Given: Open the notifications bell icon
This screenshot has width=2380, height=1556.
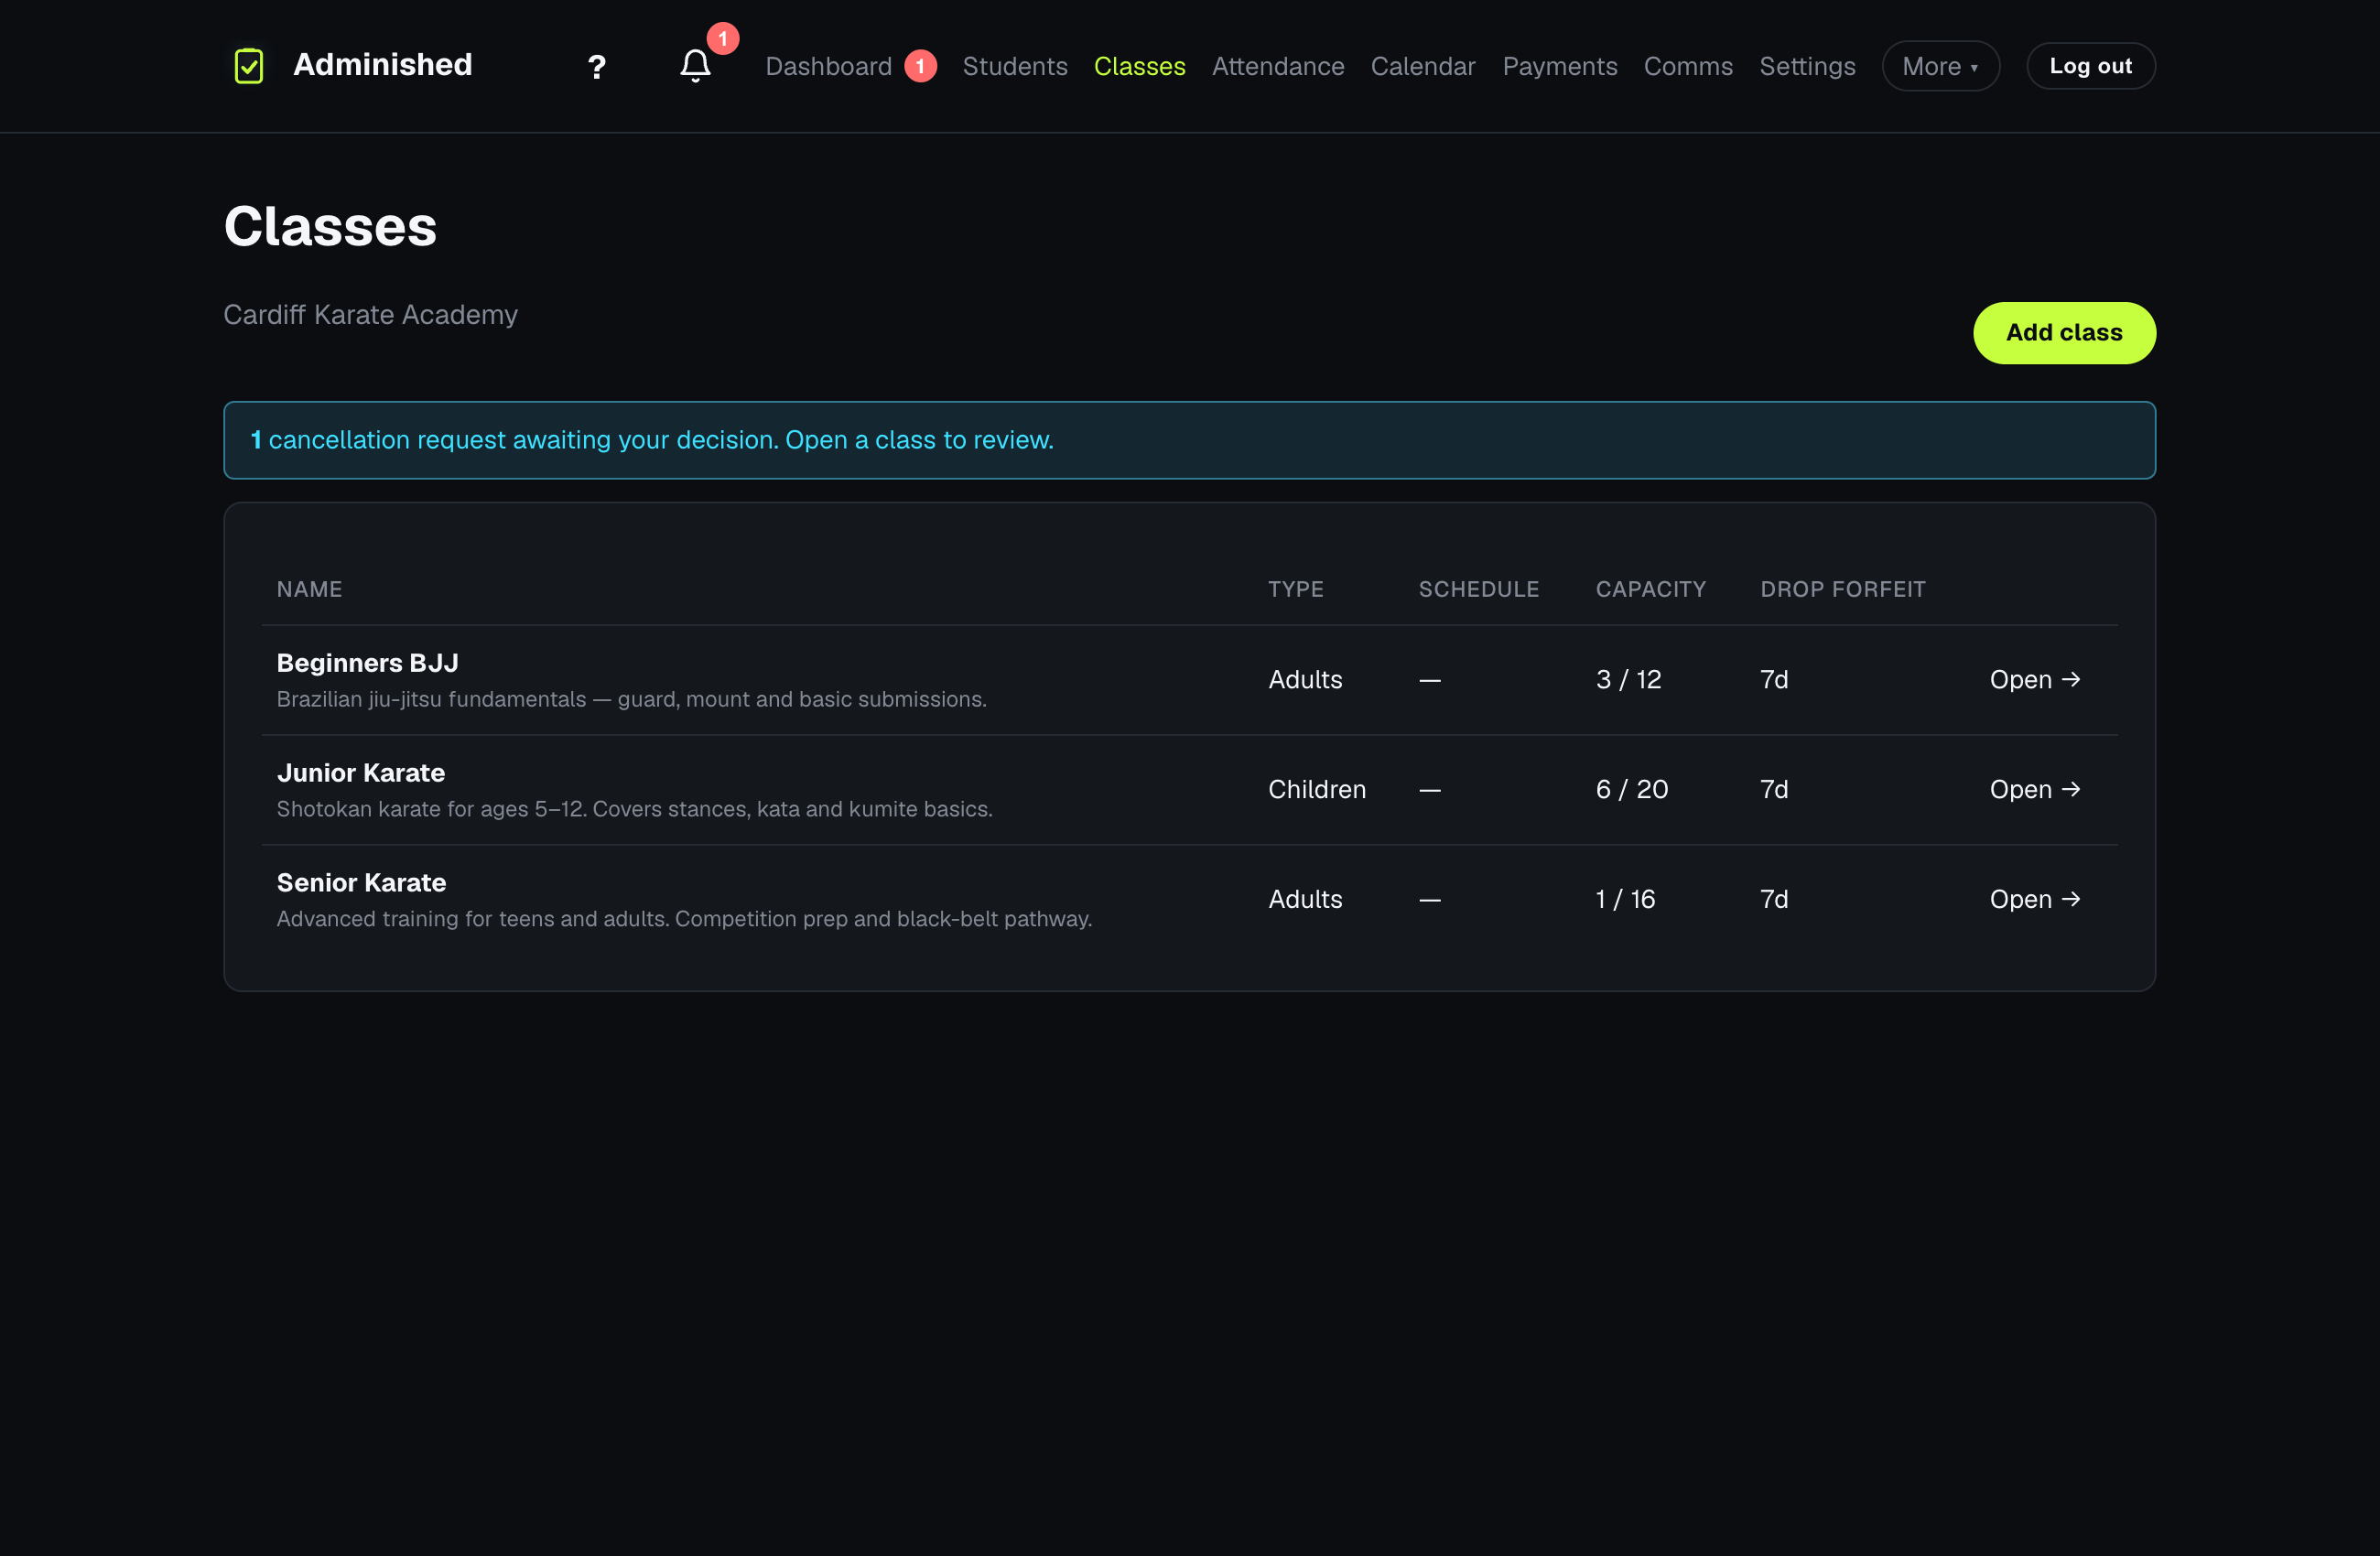Looking at the screenshot, I should click(x=695, y=66).
